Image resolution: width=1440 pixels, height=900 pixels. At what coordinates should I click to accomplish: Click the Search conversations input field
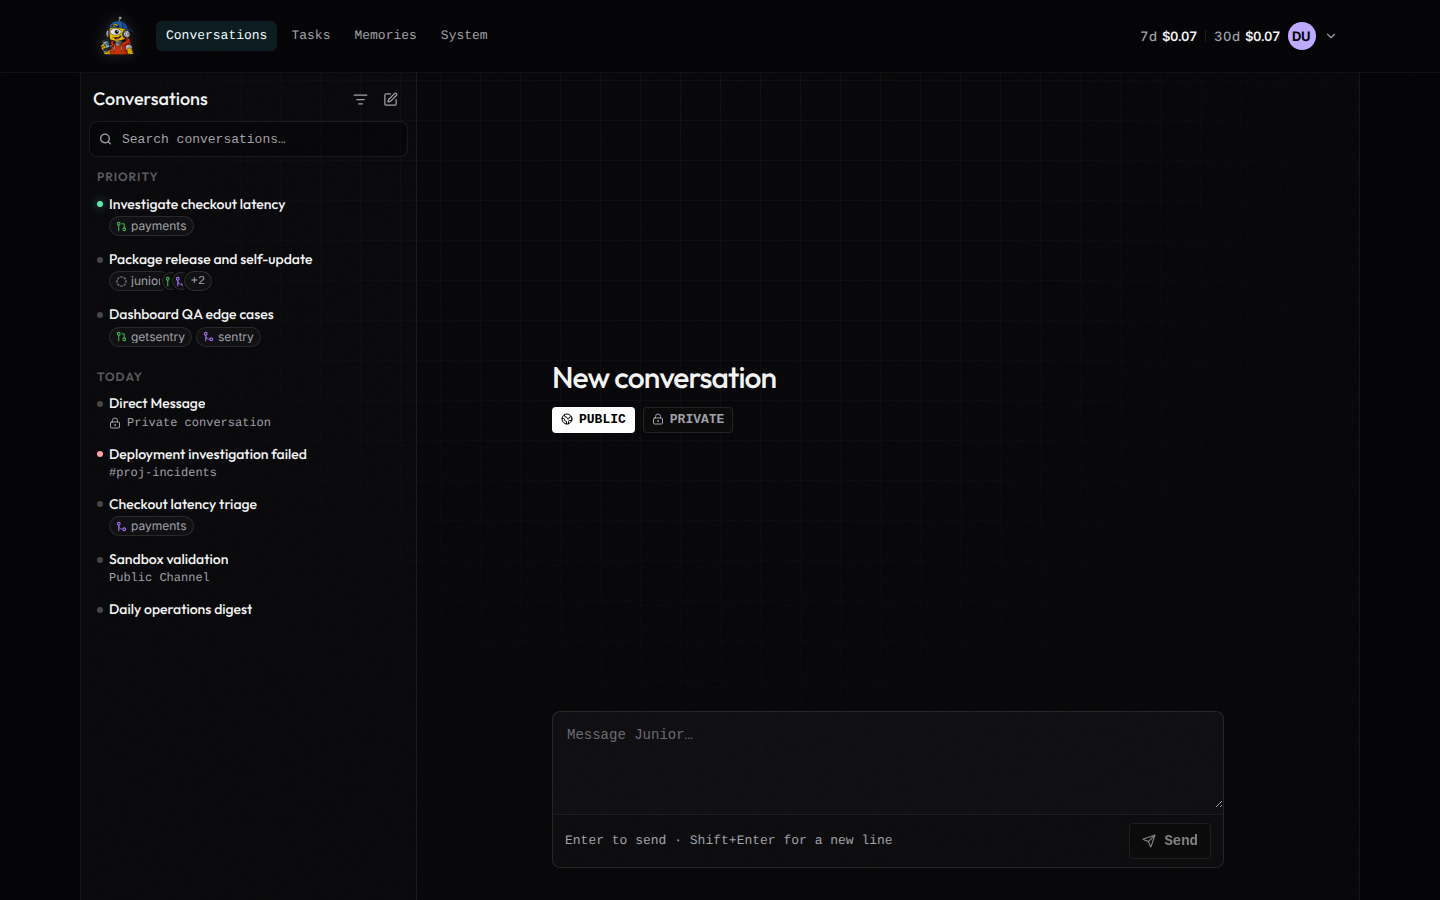248,139
